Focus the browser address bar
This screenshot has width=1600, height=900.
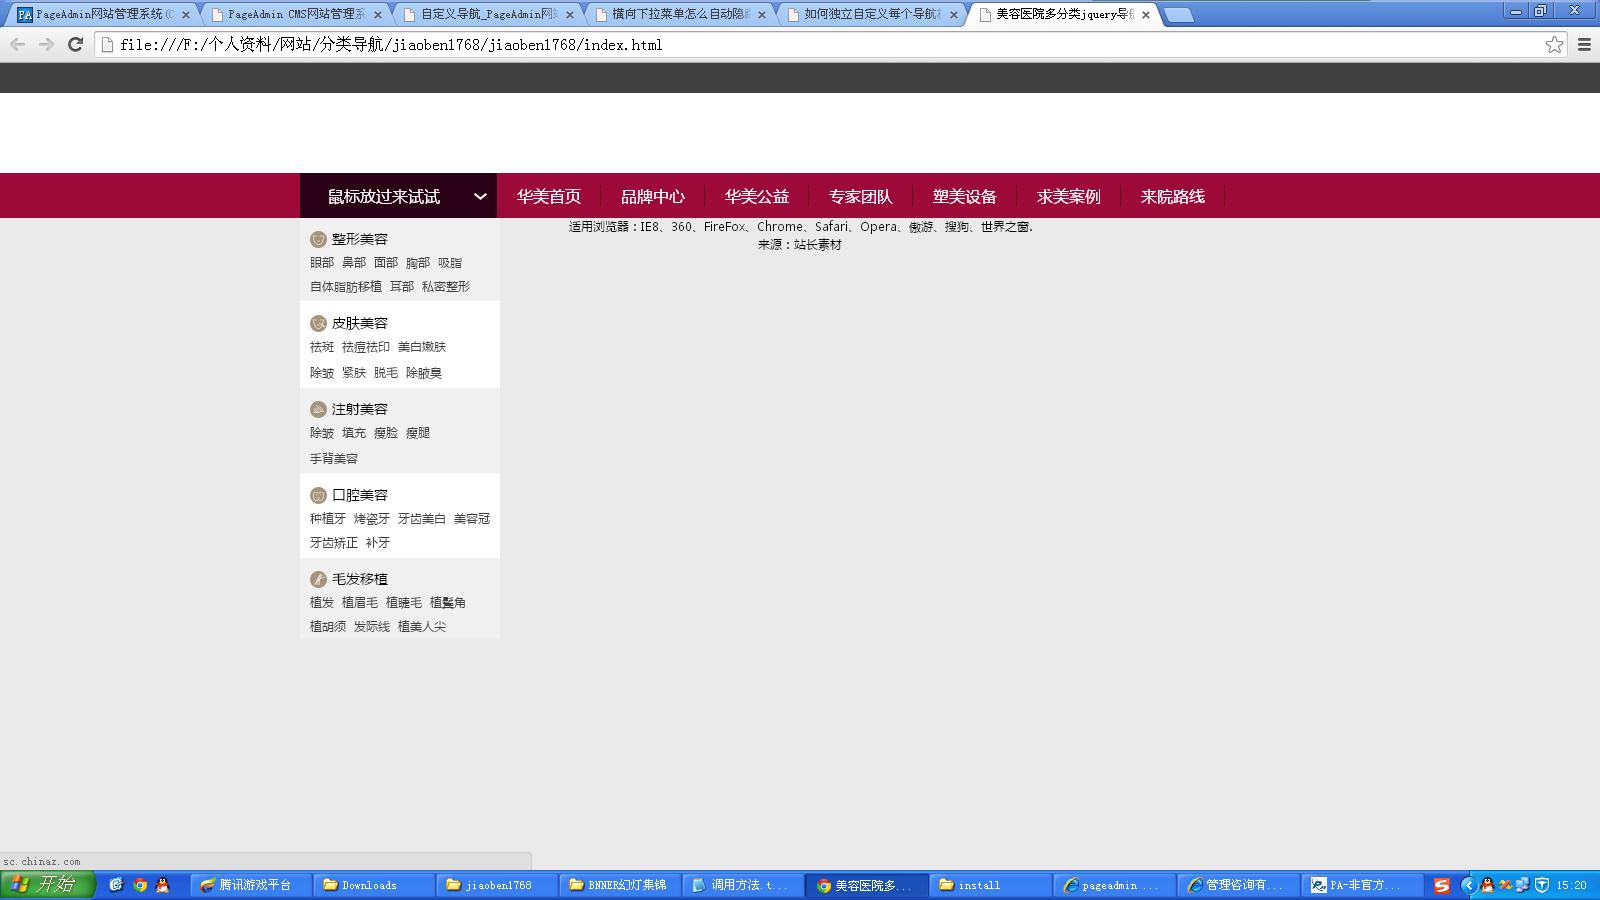[820, 44]
